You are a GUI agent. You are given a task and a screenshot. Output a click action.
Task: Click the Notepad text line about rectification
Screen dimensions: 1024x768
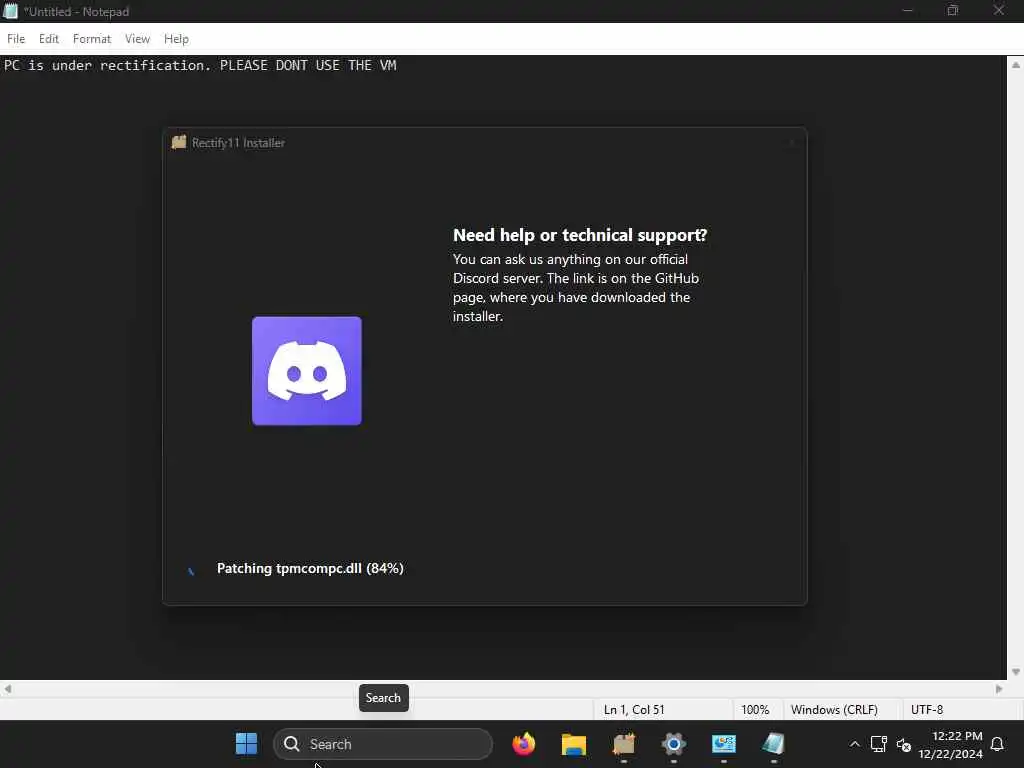(200, 65)
